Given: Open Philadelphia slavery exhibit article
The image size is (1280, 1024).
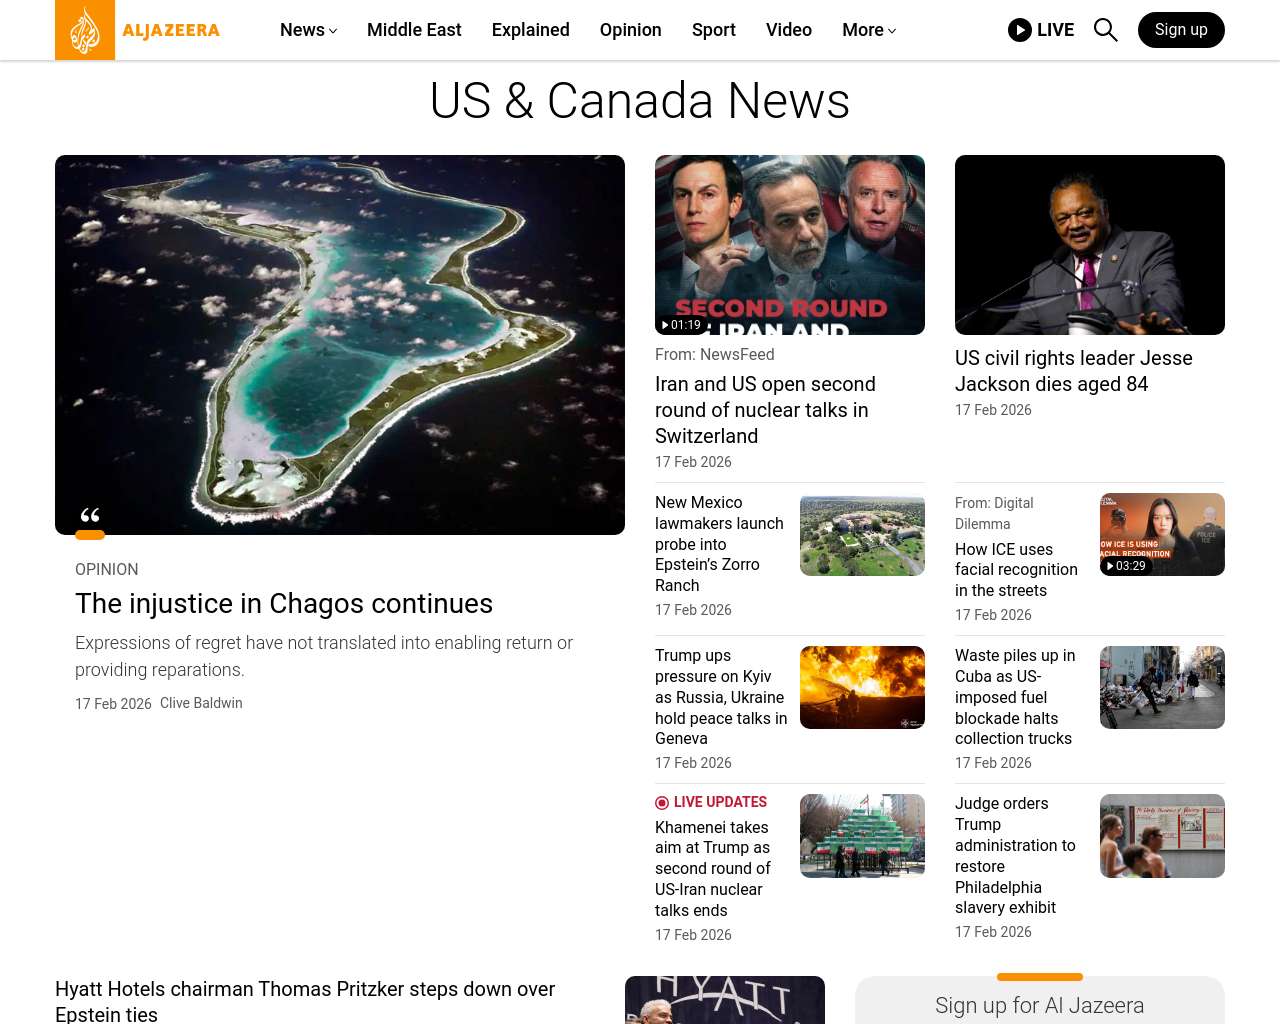Looking at the screenshot, I should click(1015, 856).
